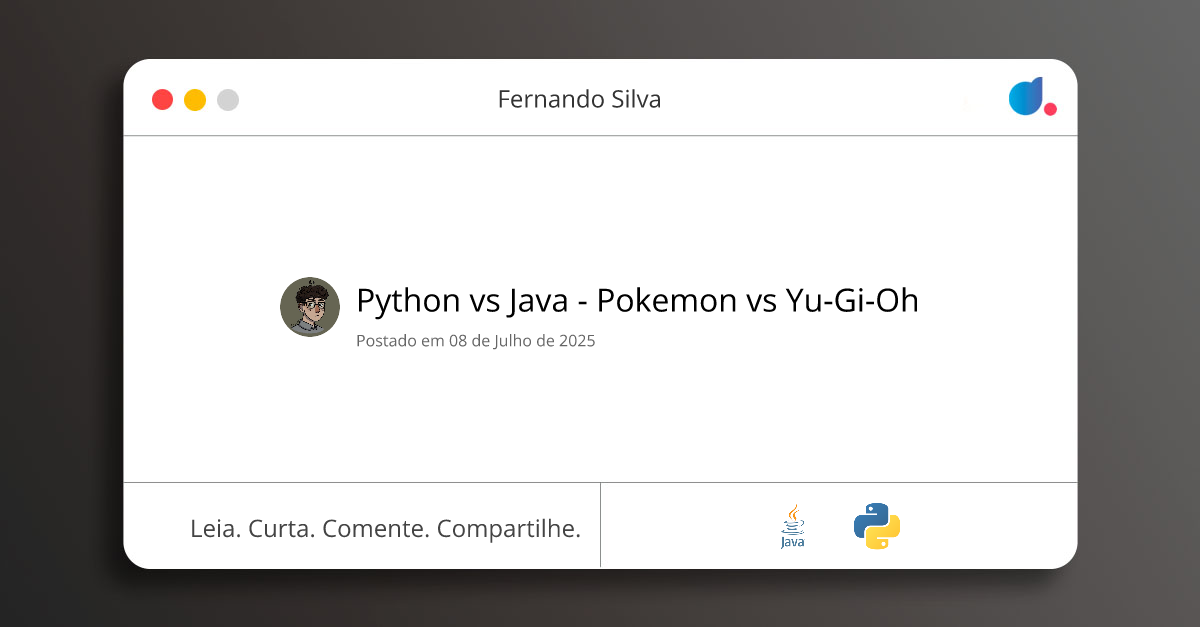This screenshot has width=1200, height=628.
Task: Click the blue half of the Python icon
Action: tap(868, 514)
